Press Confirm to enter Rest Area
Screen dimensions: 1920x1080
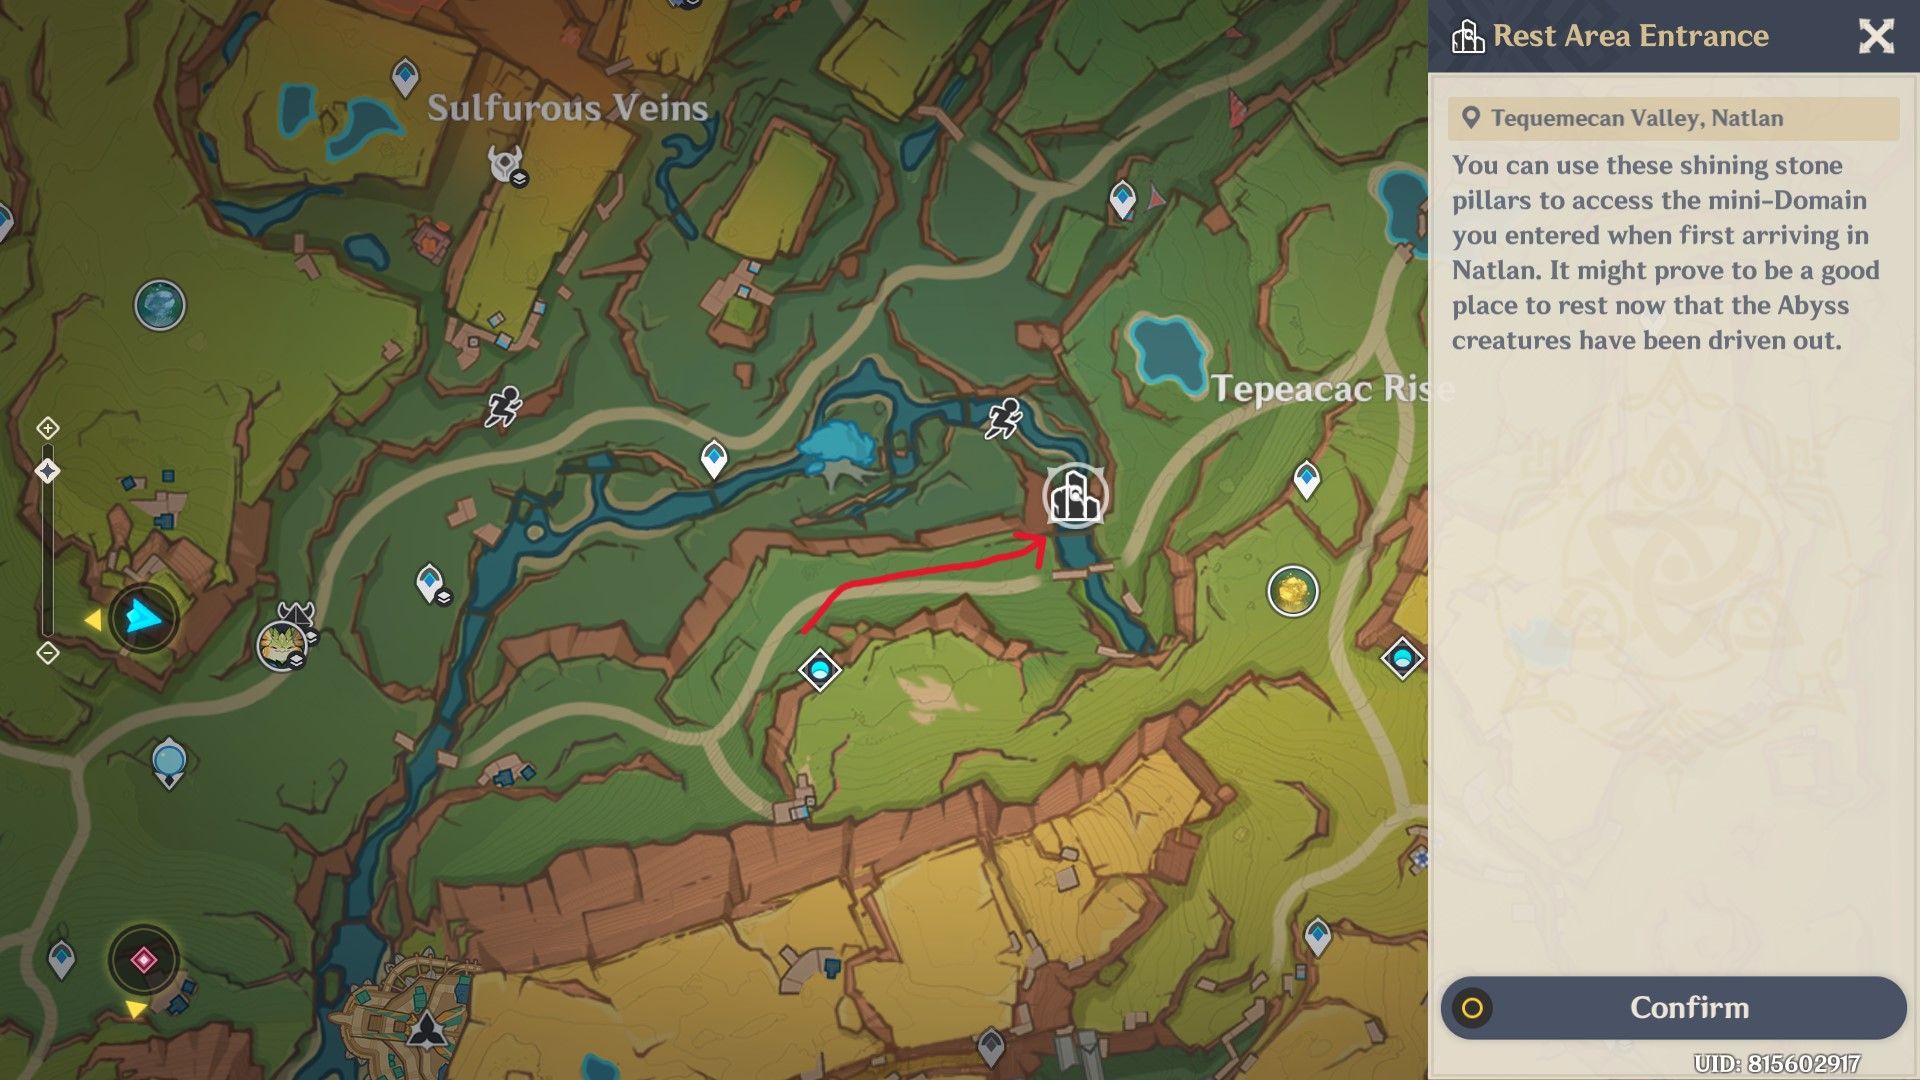pyautogui.click(x=1691, y=1007)
